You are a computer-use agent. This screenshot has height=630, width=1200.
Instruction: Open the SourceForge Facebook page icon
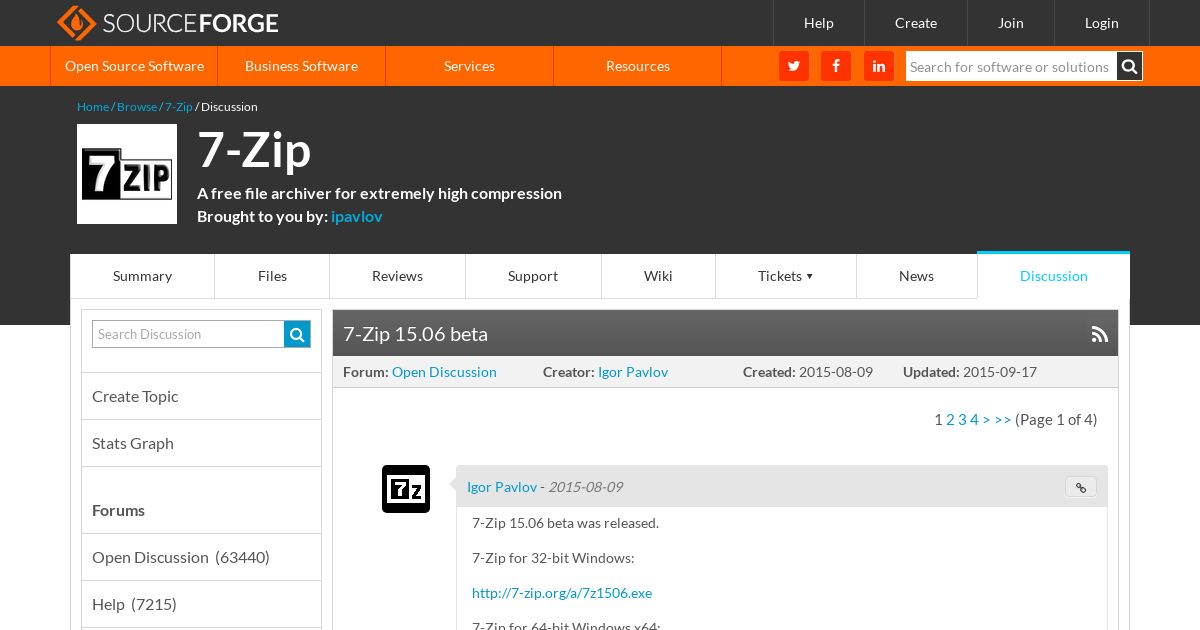point(836,66)
